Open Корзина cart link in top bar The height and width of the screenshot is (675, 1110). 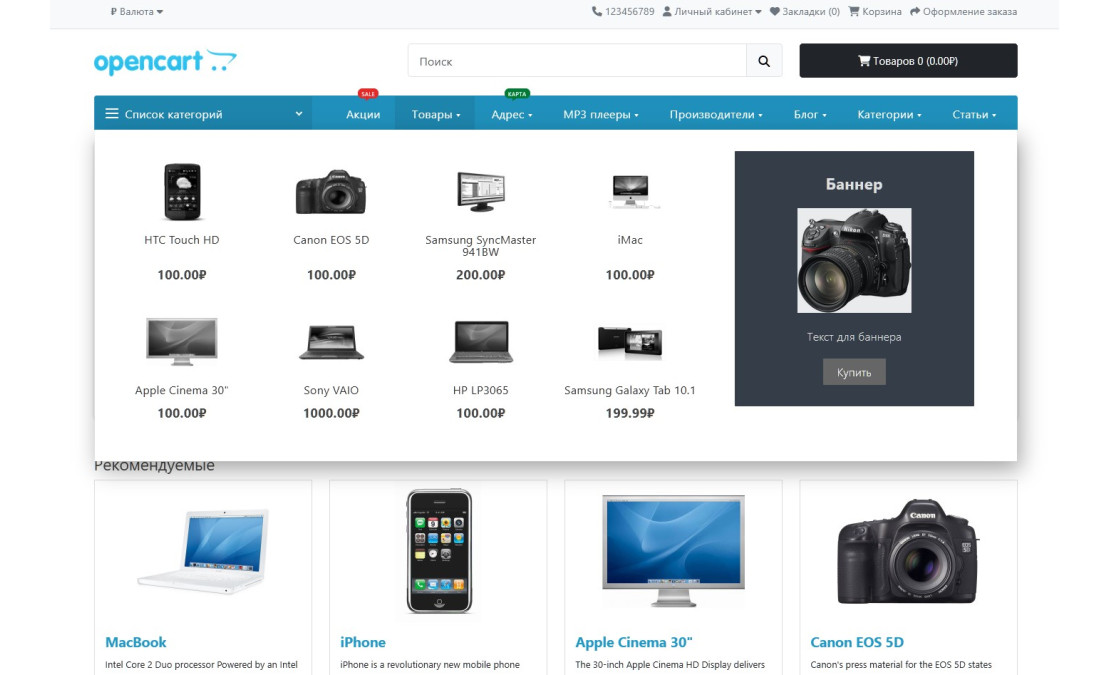[x=875, y=11]
